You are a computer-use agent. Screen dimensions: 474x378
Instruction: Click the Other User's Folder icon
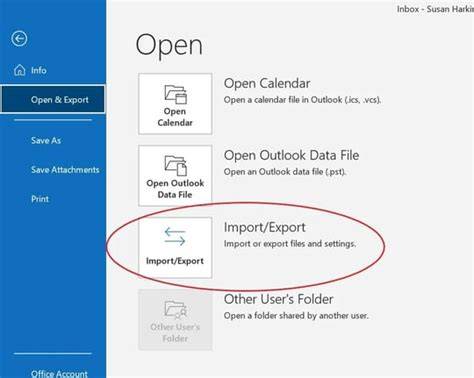click(175, 310)
